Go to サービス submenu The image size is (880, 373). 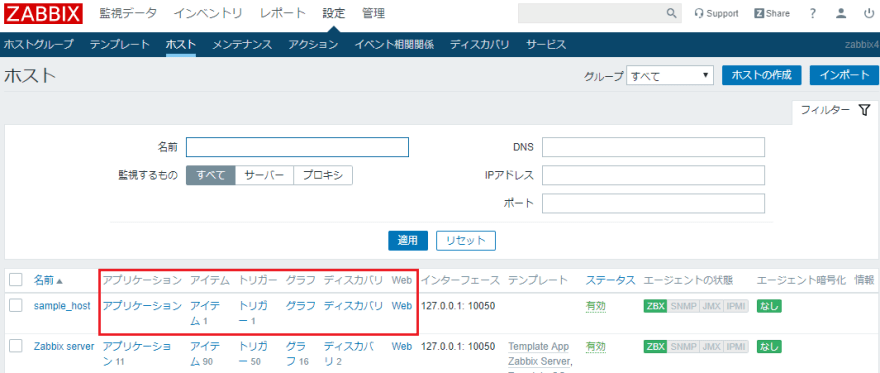pyautogui.click(x=546, y=45)
